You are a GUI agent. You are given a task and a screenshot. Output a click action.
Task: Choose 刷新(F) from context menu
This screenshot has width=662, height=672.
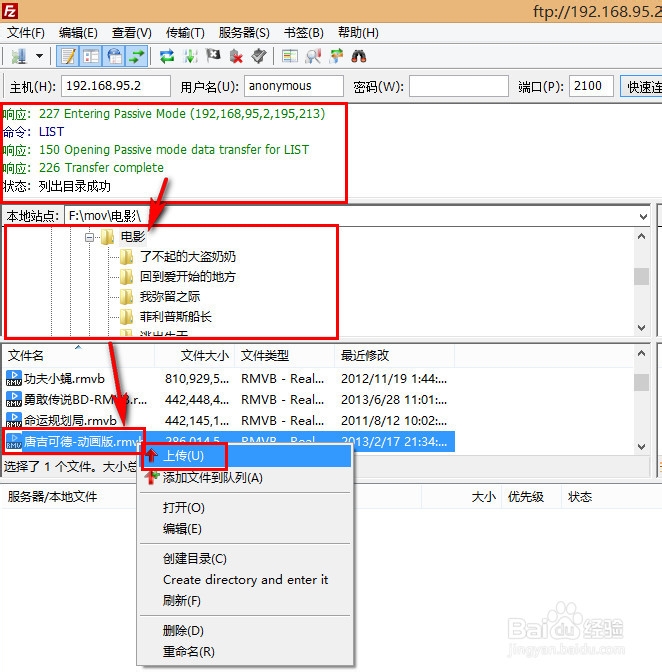pyautogui.click(x=246, y=601)
